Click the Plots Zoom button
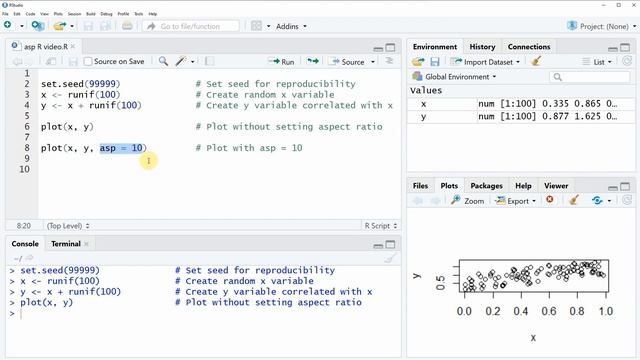 [467, 201]
